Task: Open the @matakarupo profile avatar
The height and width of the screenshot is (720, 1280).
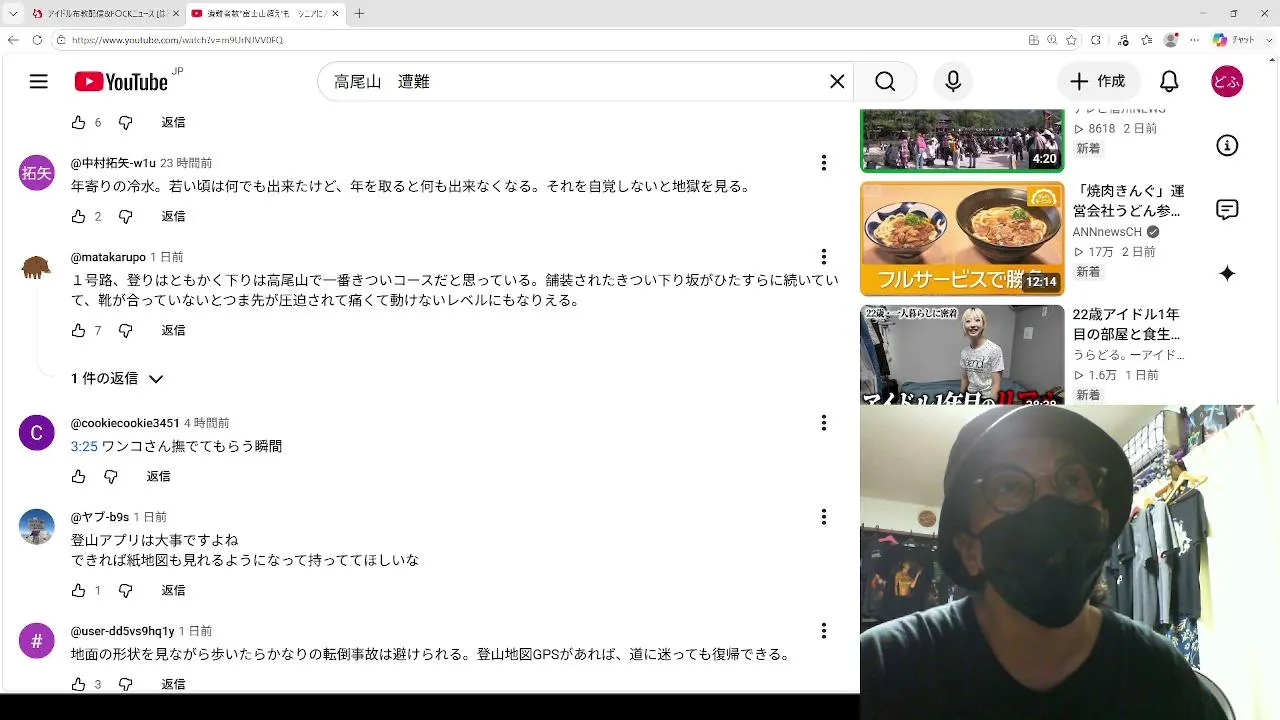Action: [x=37, y=268]
